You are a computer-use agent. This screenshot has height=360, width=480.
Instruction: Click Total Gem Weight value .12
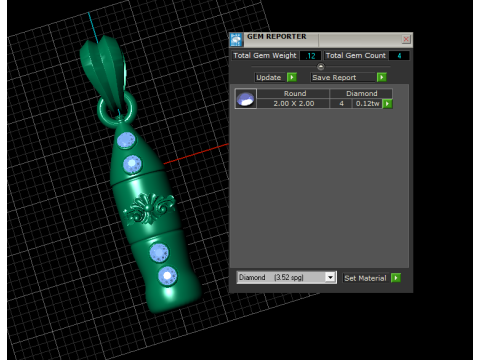310,56
